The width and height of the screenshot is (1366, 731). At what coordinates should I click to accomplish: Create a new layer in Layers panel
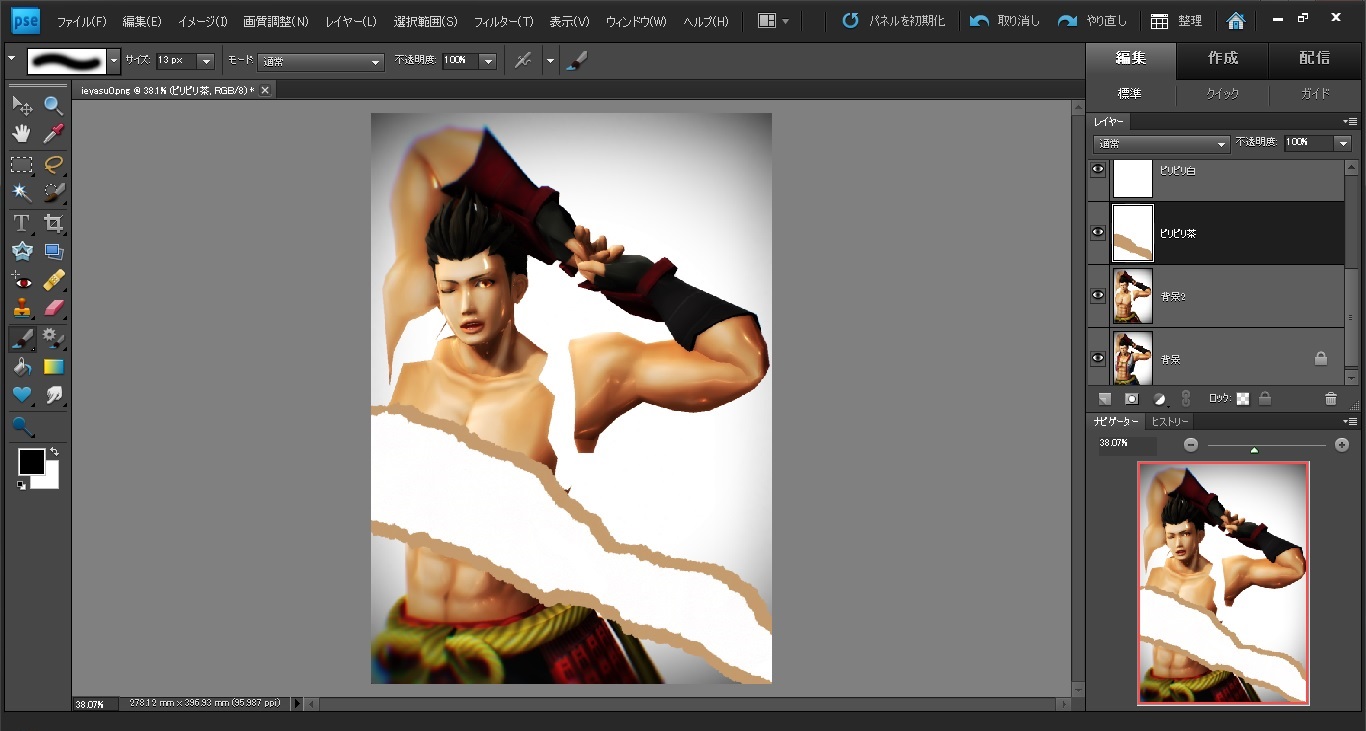1105,398
